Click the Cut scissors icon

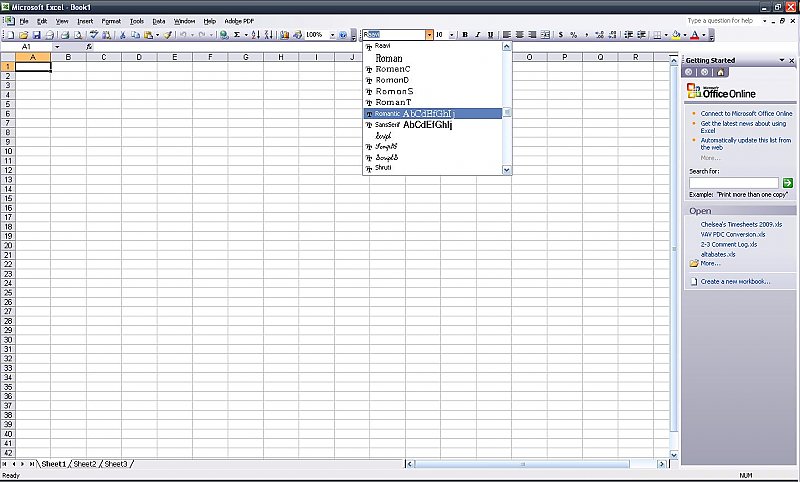tap(122, 35)
